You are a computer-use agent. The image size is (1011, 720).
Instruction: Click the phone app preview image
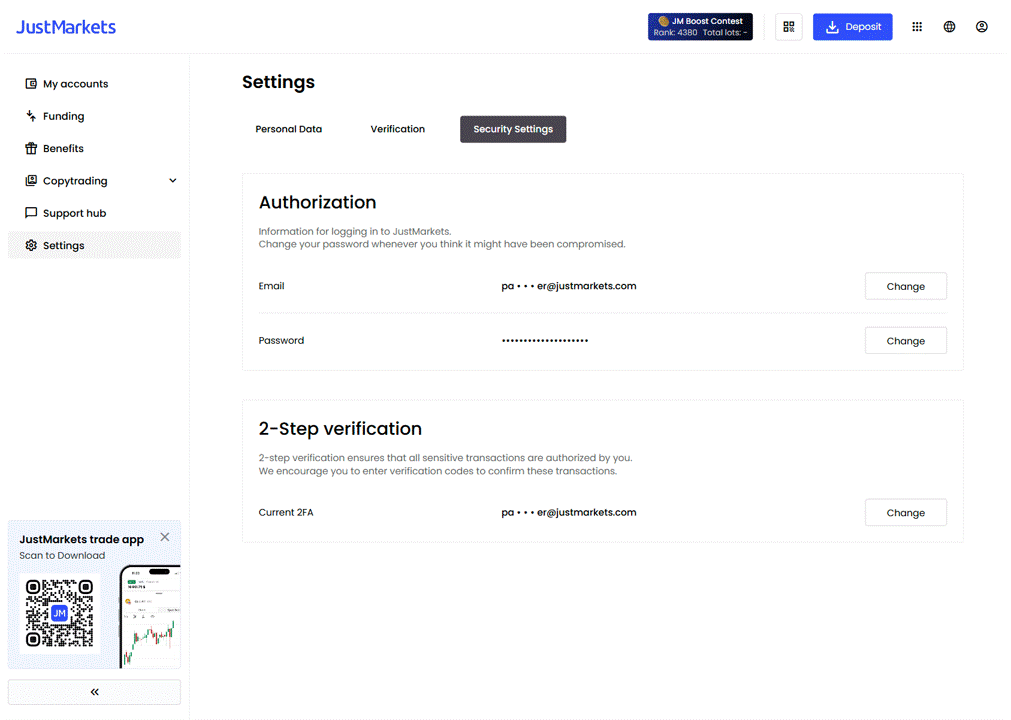(150, 616)
